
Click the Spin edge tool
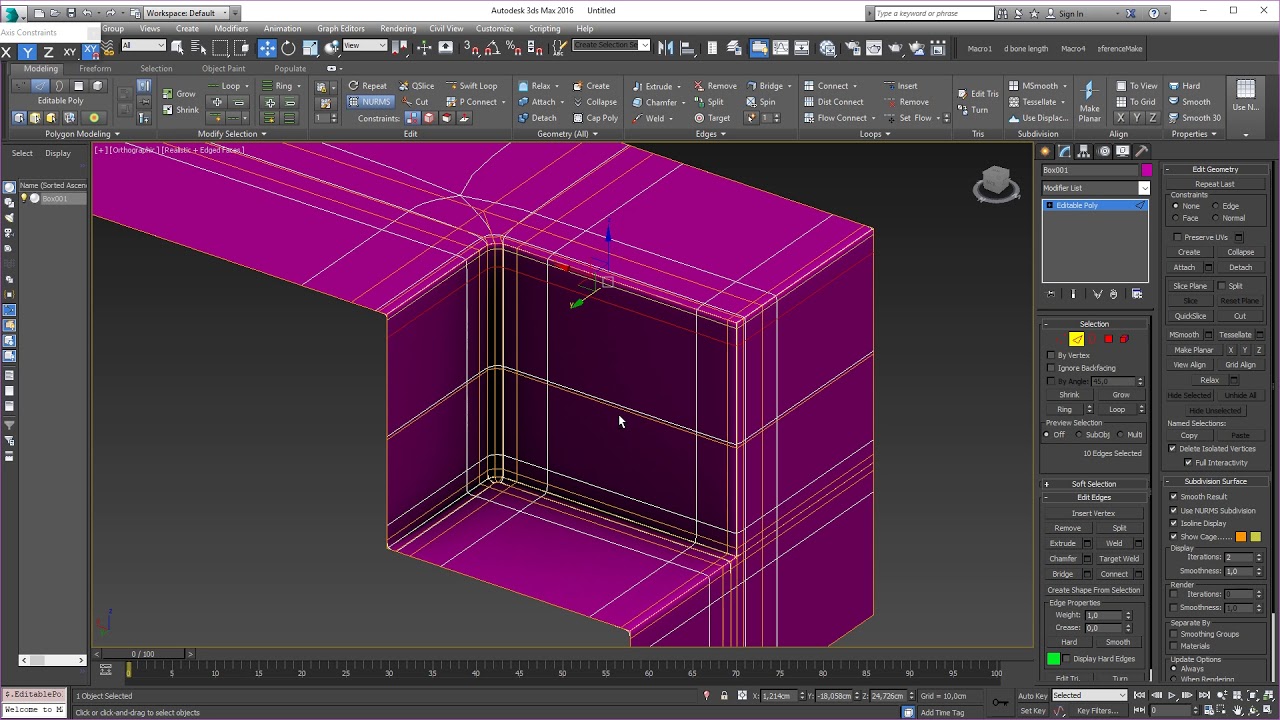point(760,102)
